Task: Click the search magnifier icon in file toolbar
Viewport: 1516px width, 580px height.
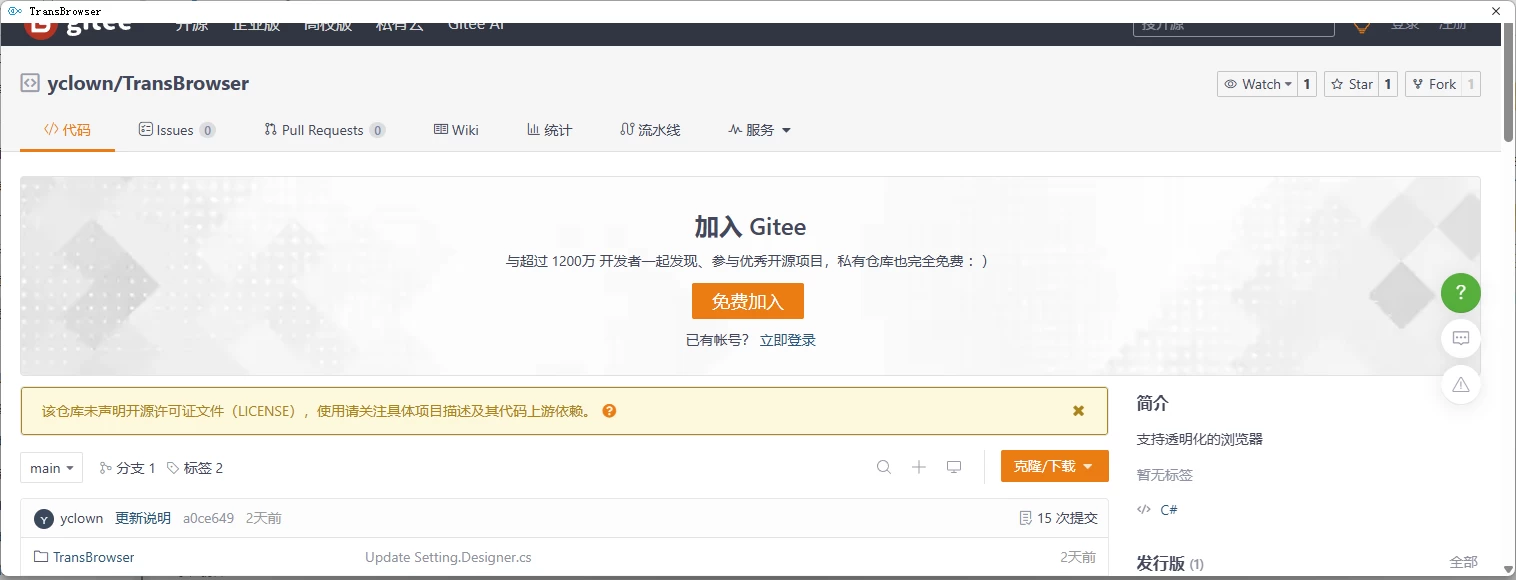Action: coord(884,467)
